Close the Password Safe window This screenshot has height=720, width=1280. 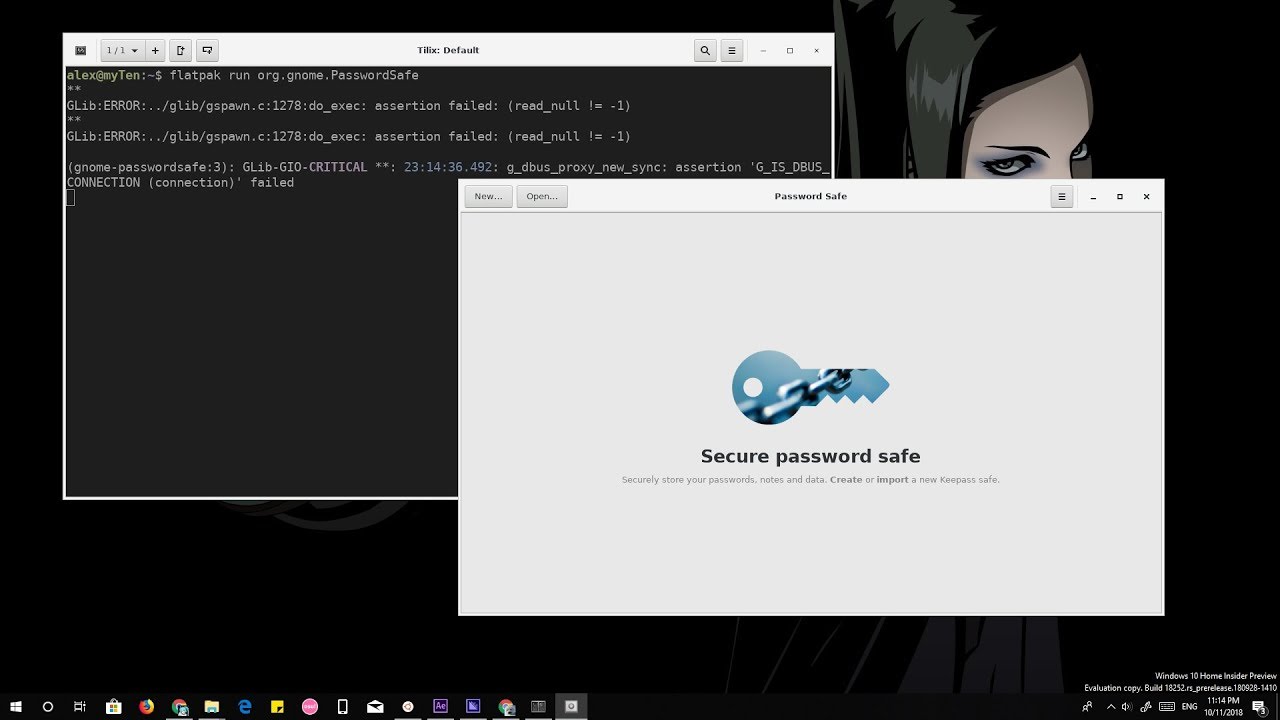1147,197
